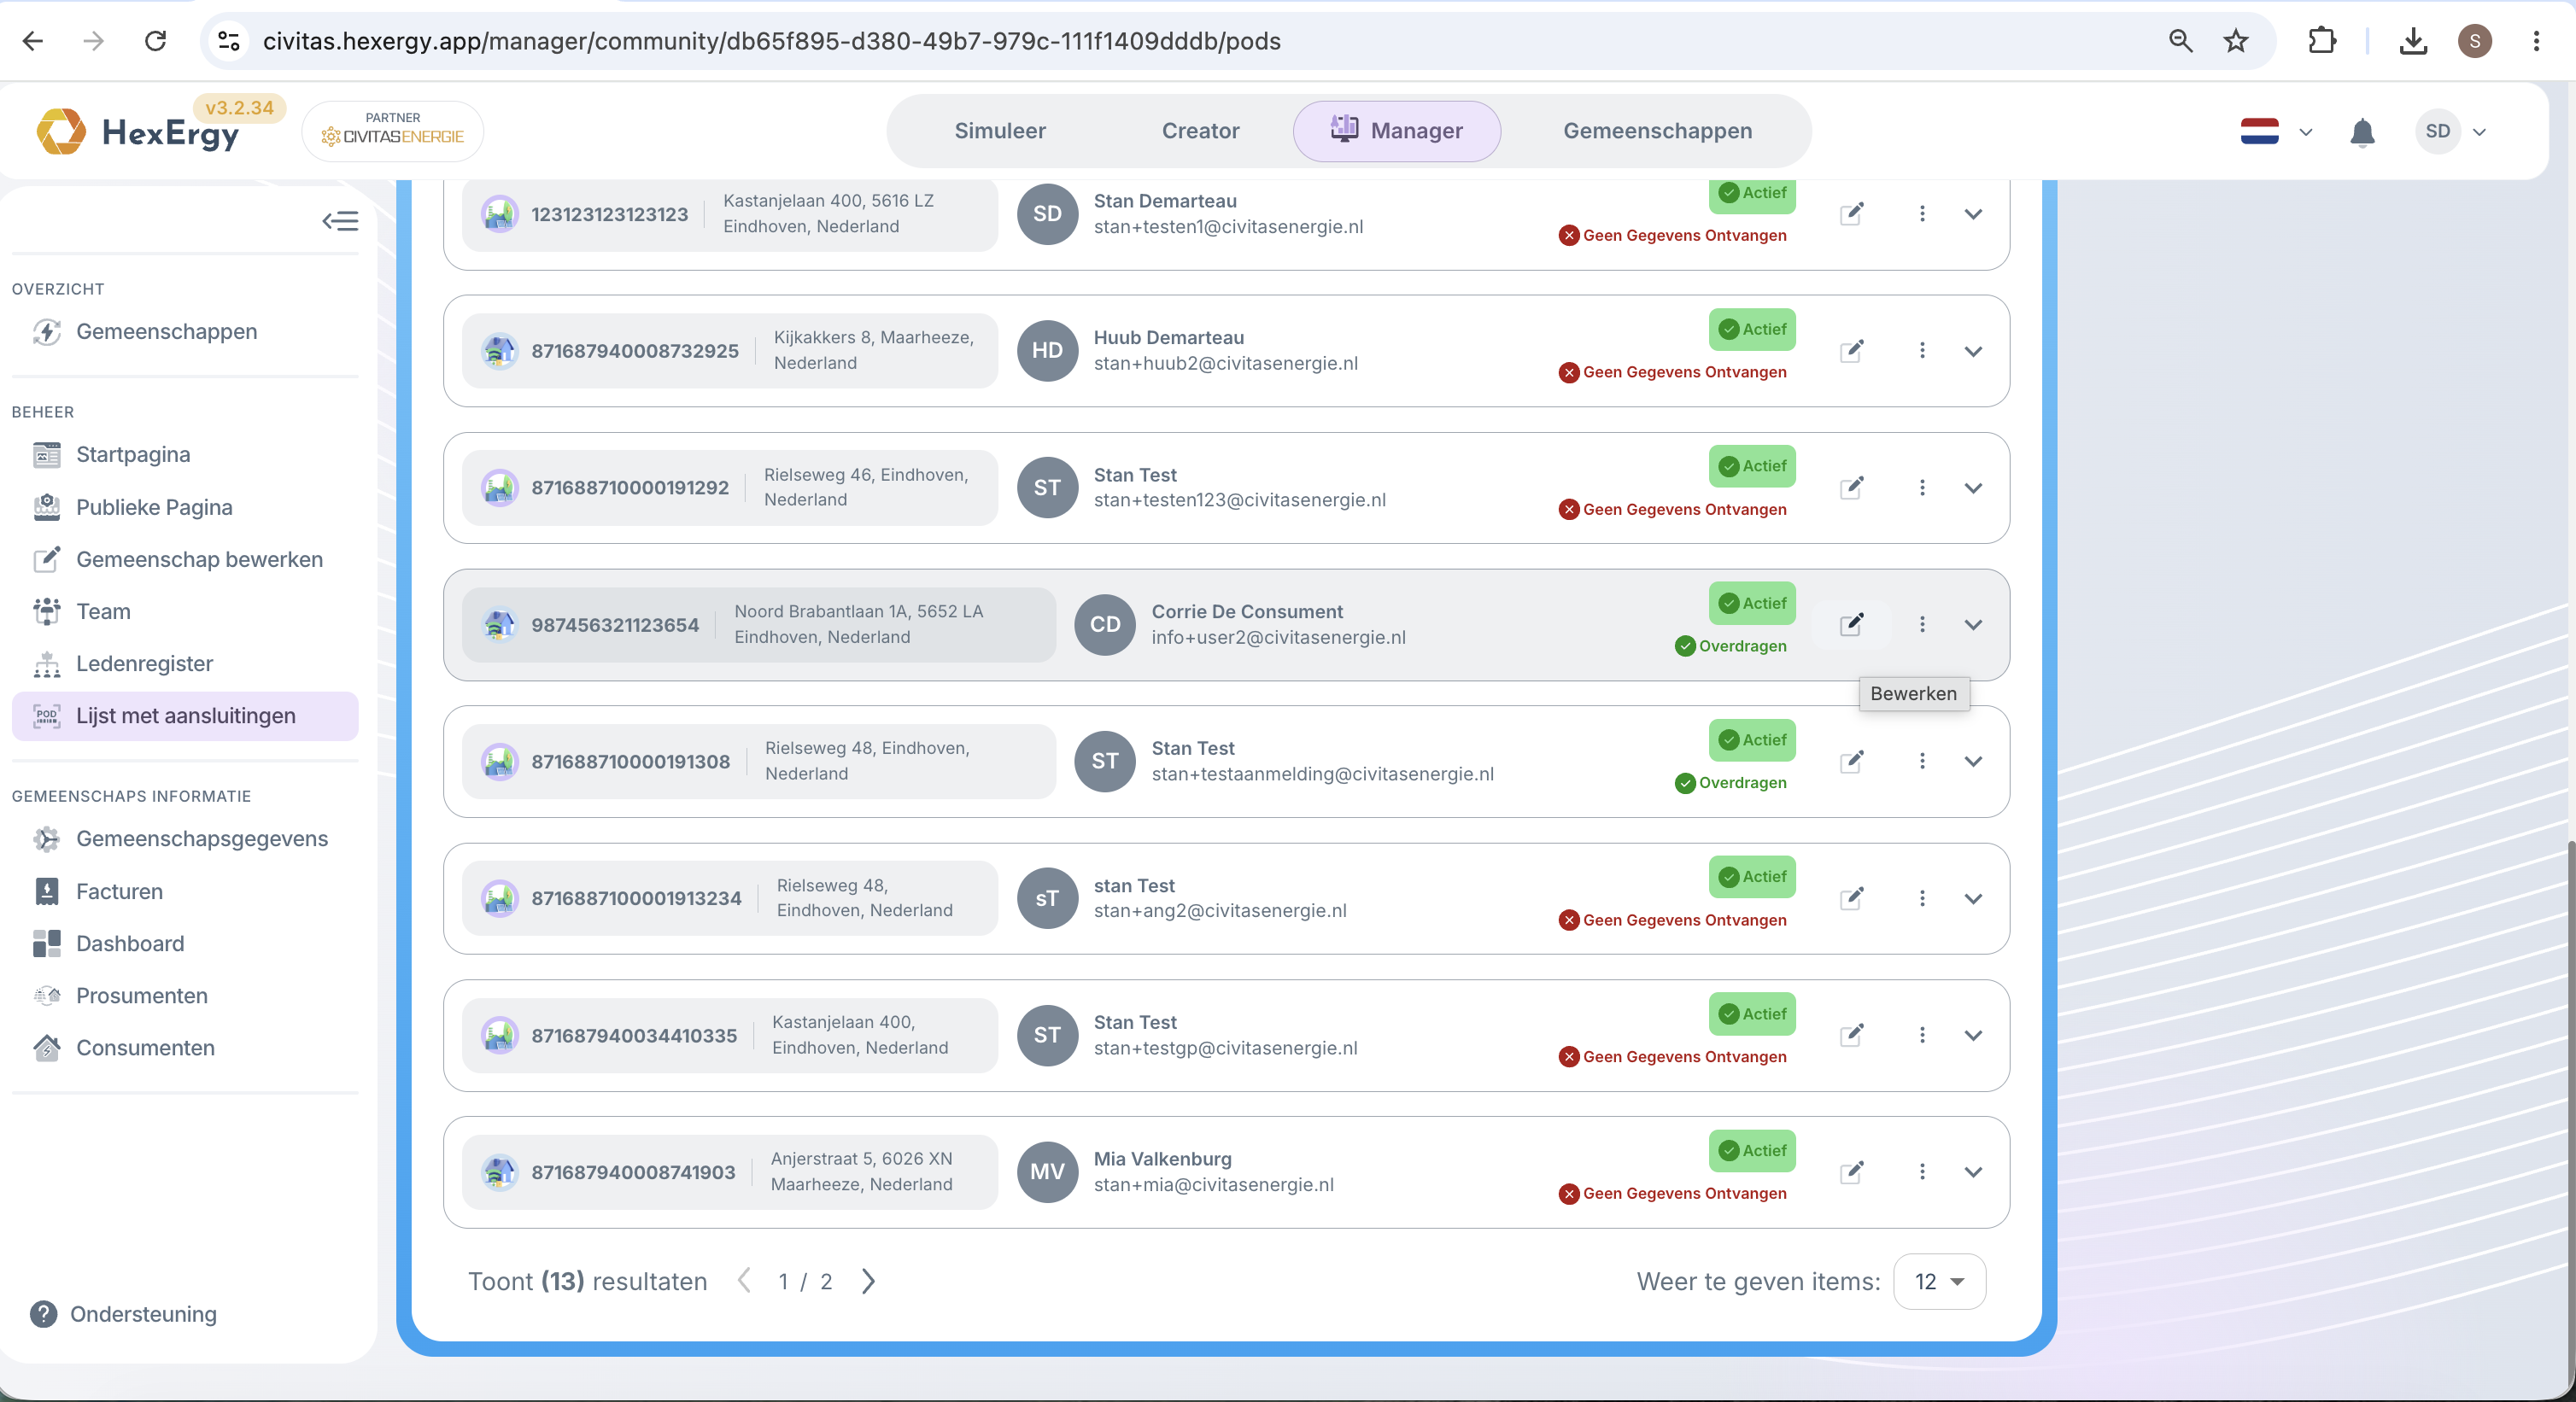The width and height of the screenshot is (2576, 1402).
Task: Click the HexErgy logo
Action: click(140, 132)
